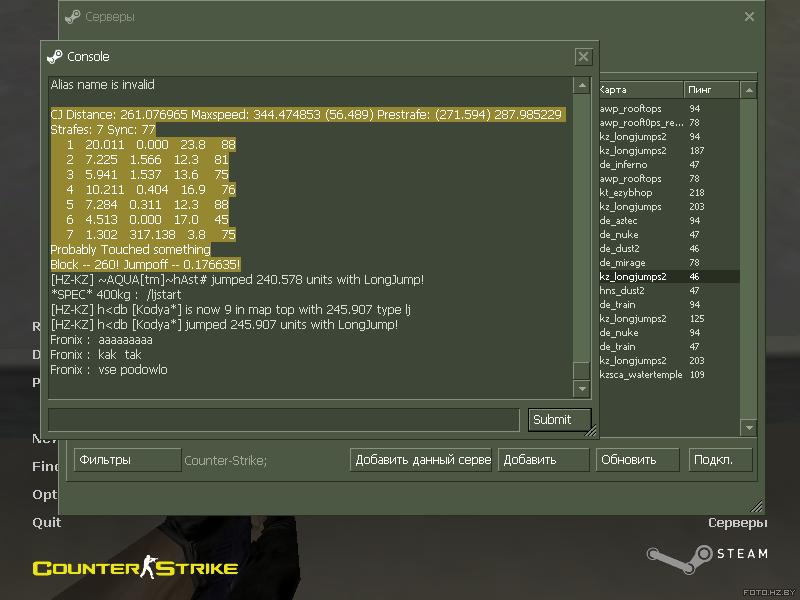Click the Добавить данный сервер button

pyautogui.click(x=421, y=460)
